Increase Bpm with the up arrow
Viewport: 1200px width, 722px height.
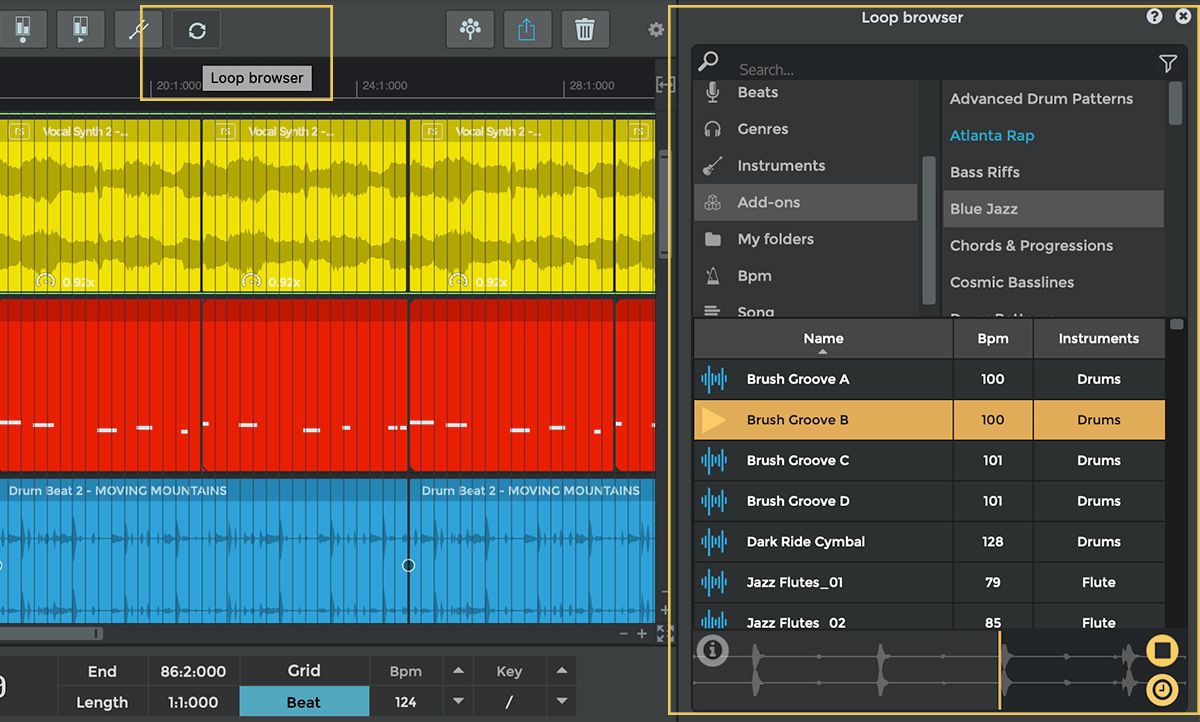pos(458,671)
